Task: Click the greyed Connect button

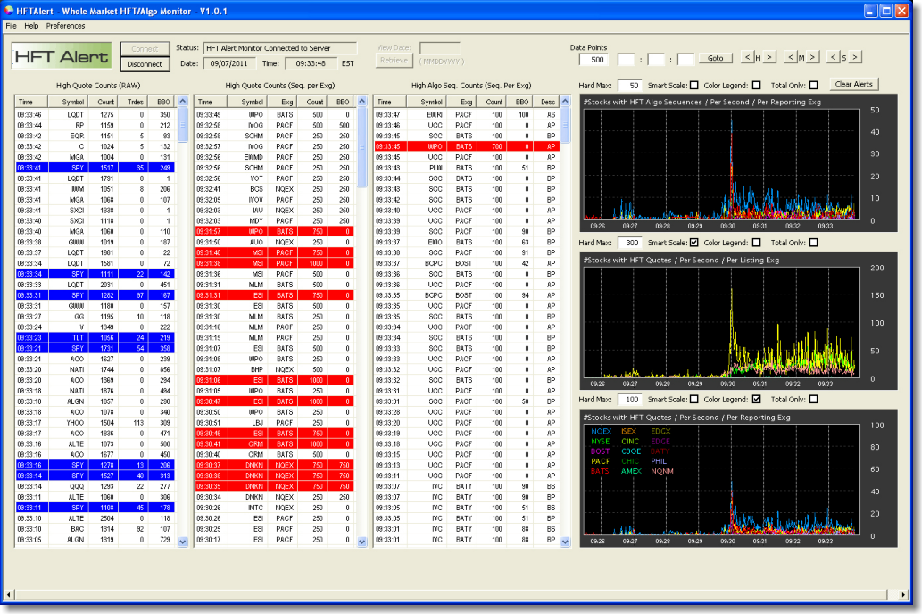Action: (x=145, y=49)
